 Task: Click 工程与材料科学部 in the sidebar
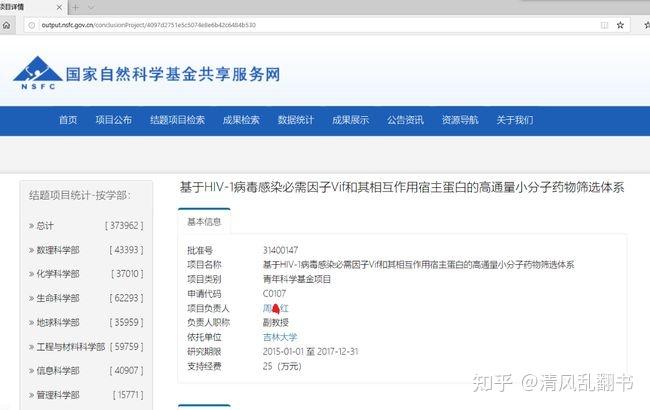point(70,347)
